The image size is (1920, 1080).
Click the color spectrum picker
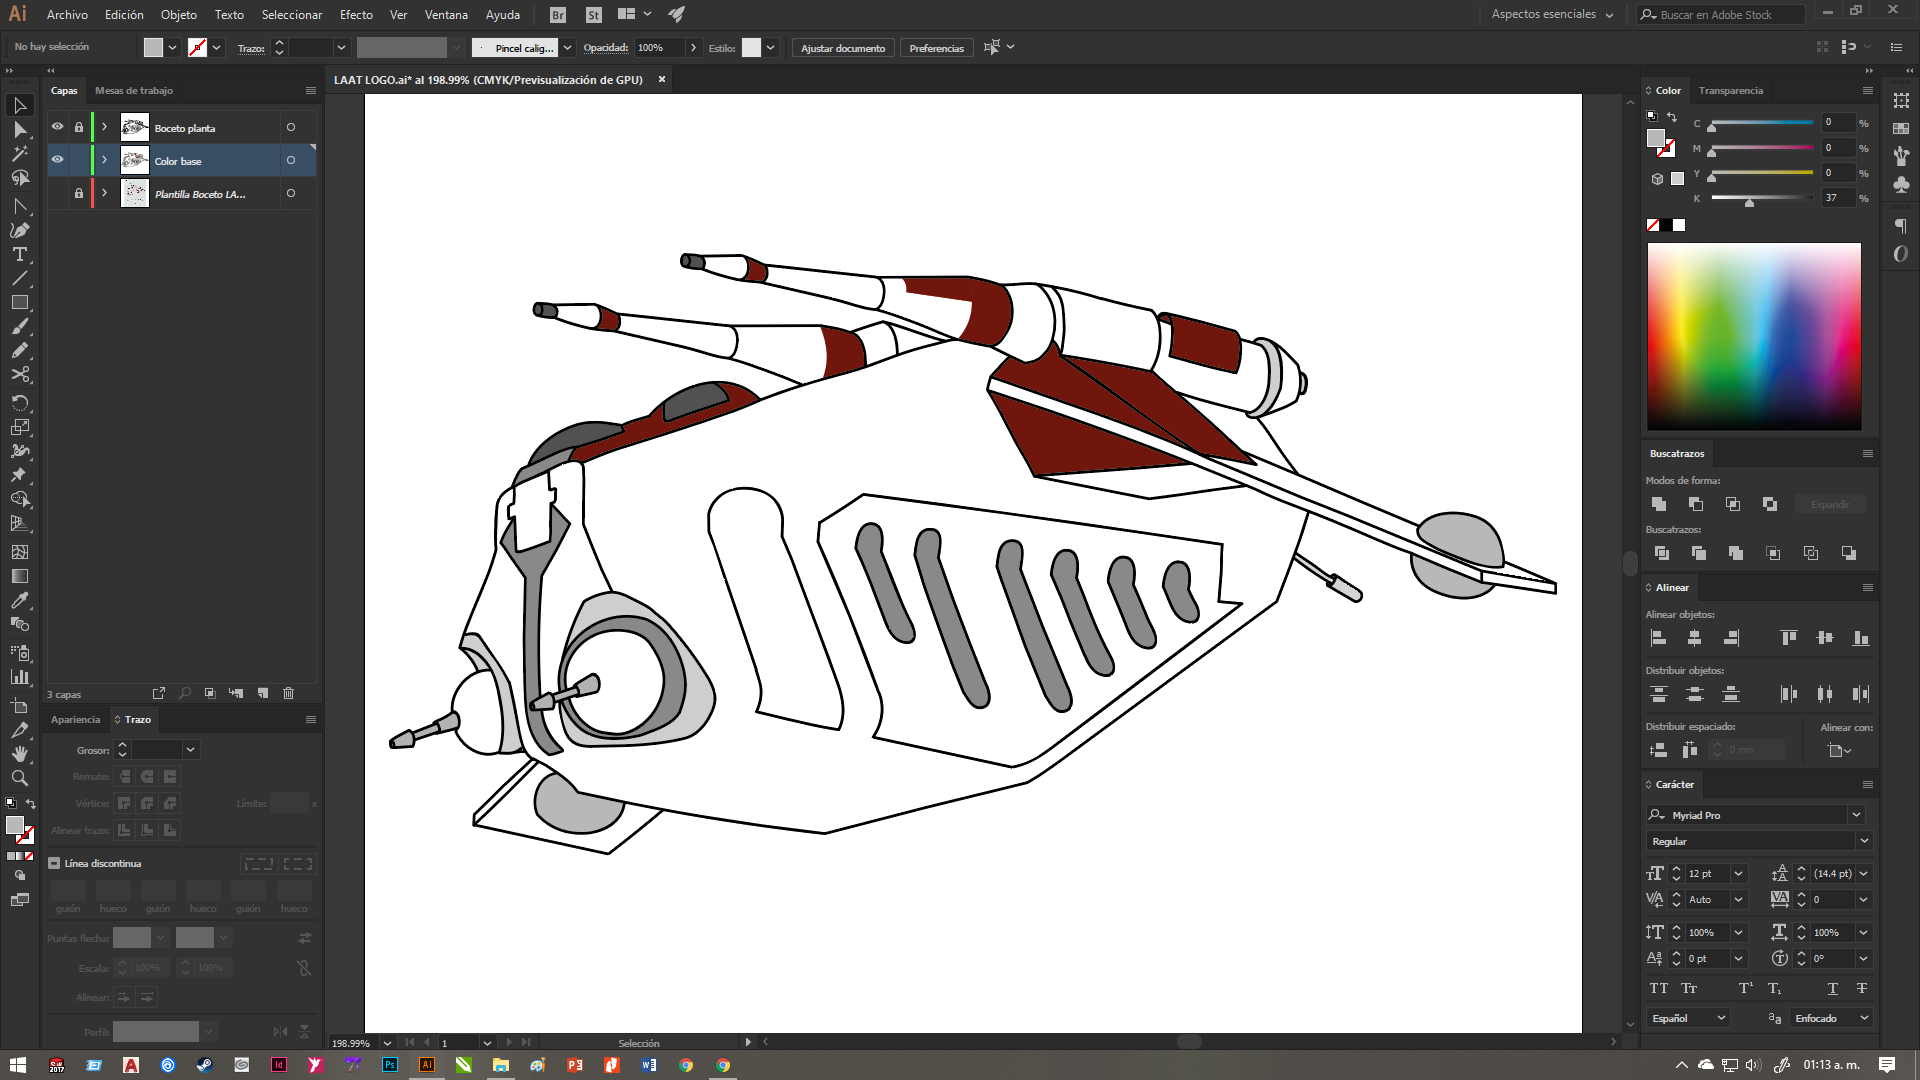coord(1754,337)
